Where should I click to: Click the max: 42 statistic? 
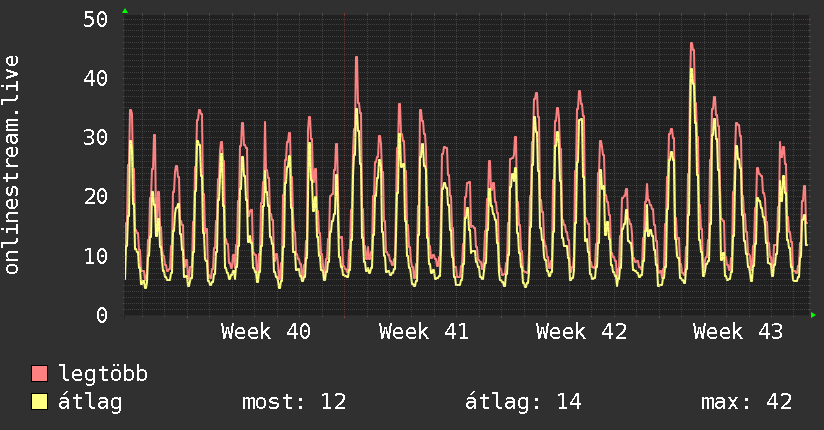pyautogui.click(x=746, y=402)
